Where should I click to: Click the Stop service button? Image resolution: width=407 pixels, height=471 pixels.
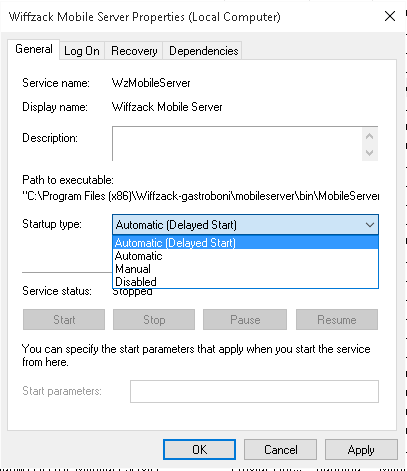(x=154, y=320)
